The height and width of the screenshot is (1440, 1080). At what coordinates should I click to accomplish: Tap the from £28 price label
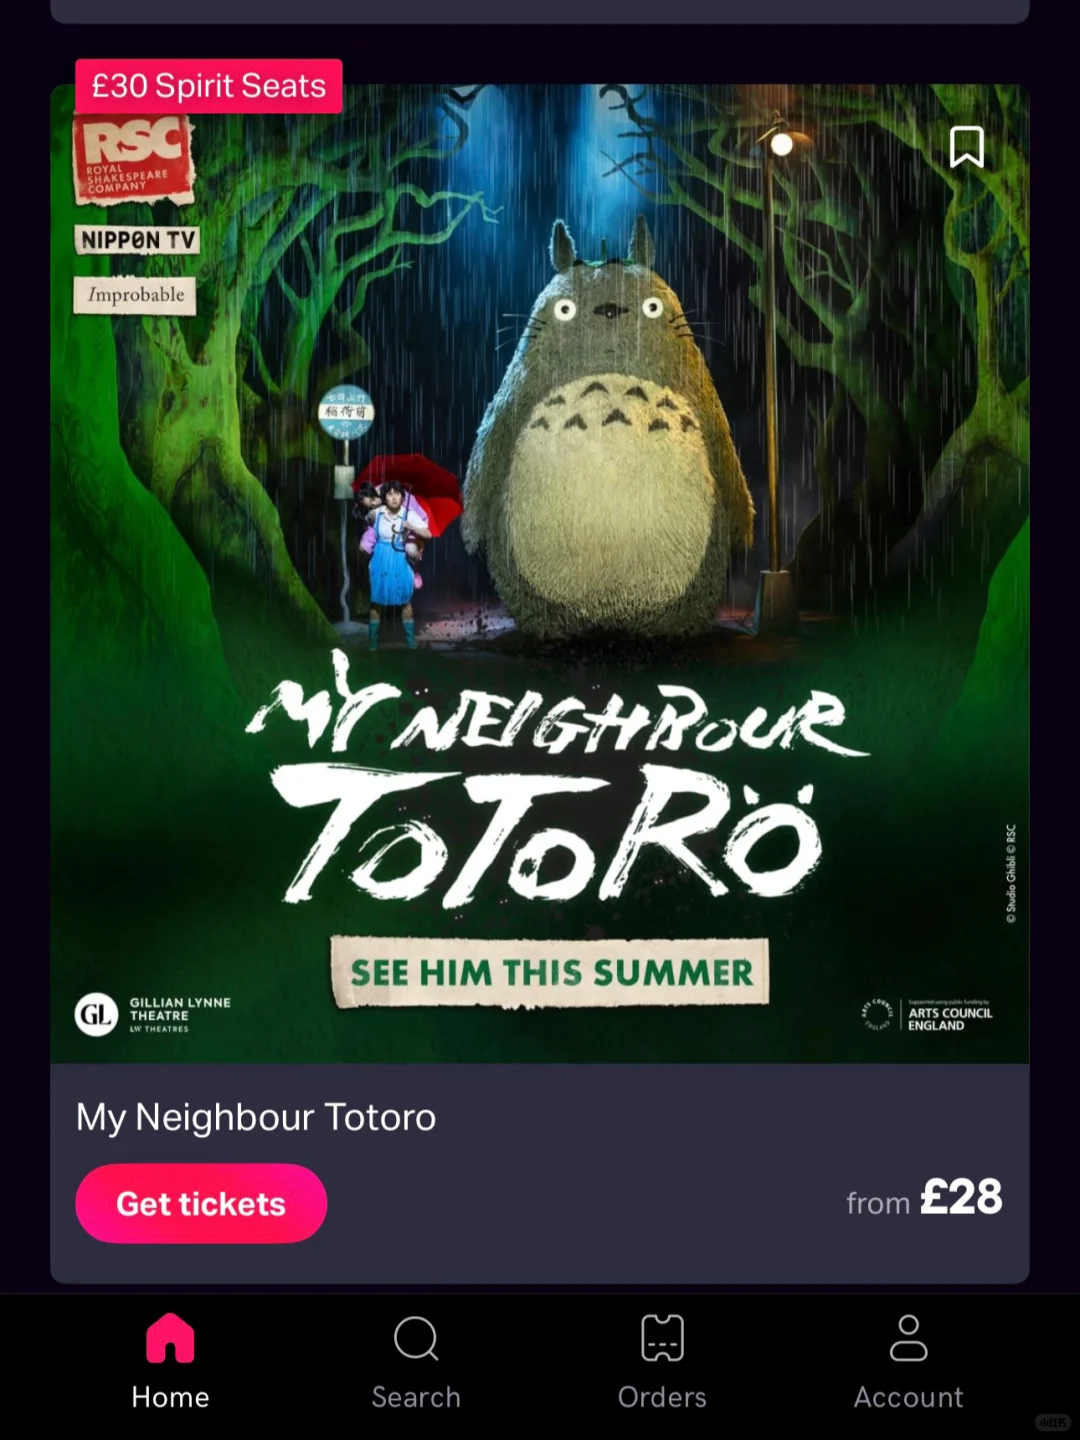click(x=924, y=1198)
